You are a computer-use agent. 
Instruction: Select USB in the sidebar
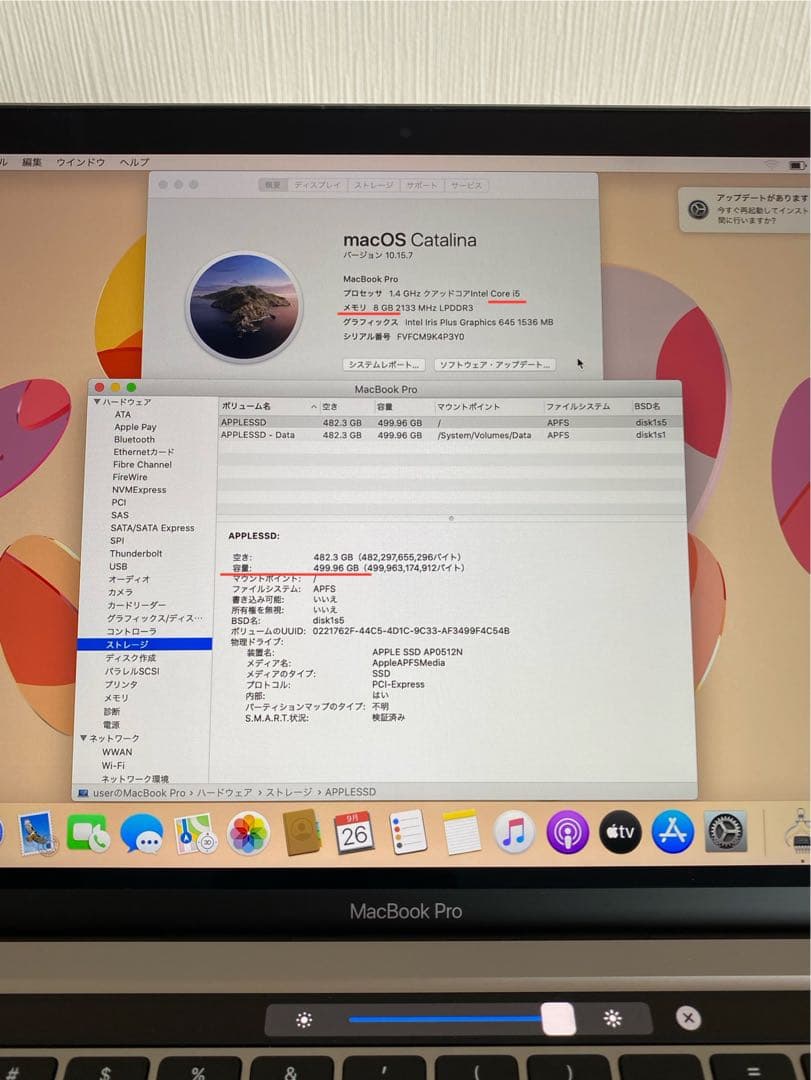(x=118, y=566)
